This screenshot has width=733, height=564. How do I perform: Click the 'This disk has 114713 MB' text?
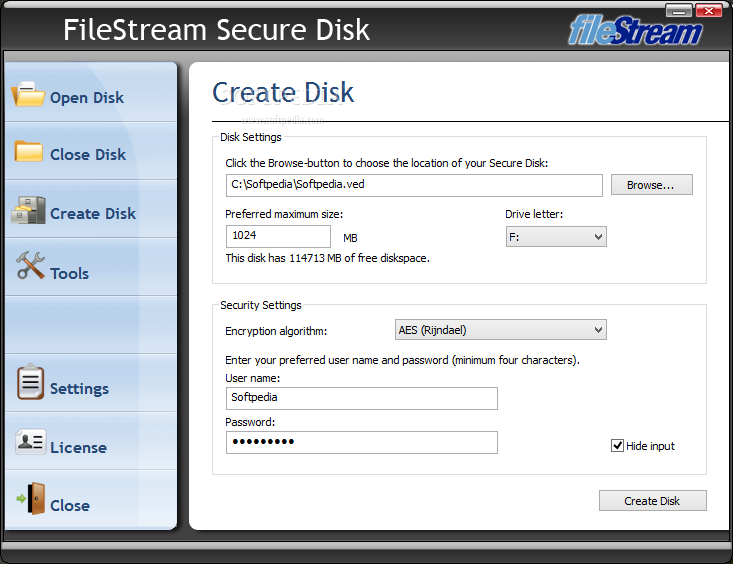(x=327, y=258)
